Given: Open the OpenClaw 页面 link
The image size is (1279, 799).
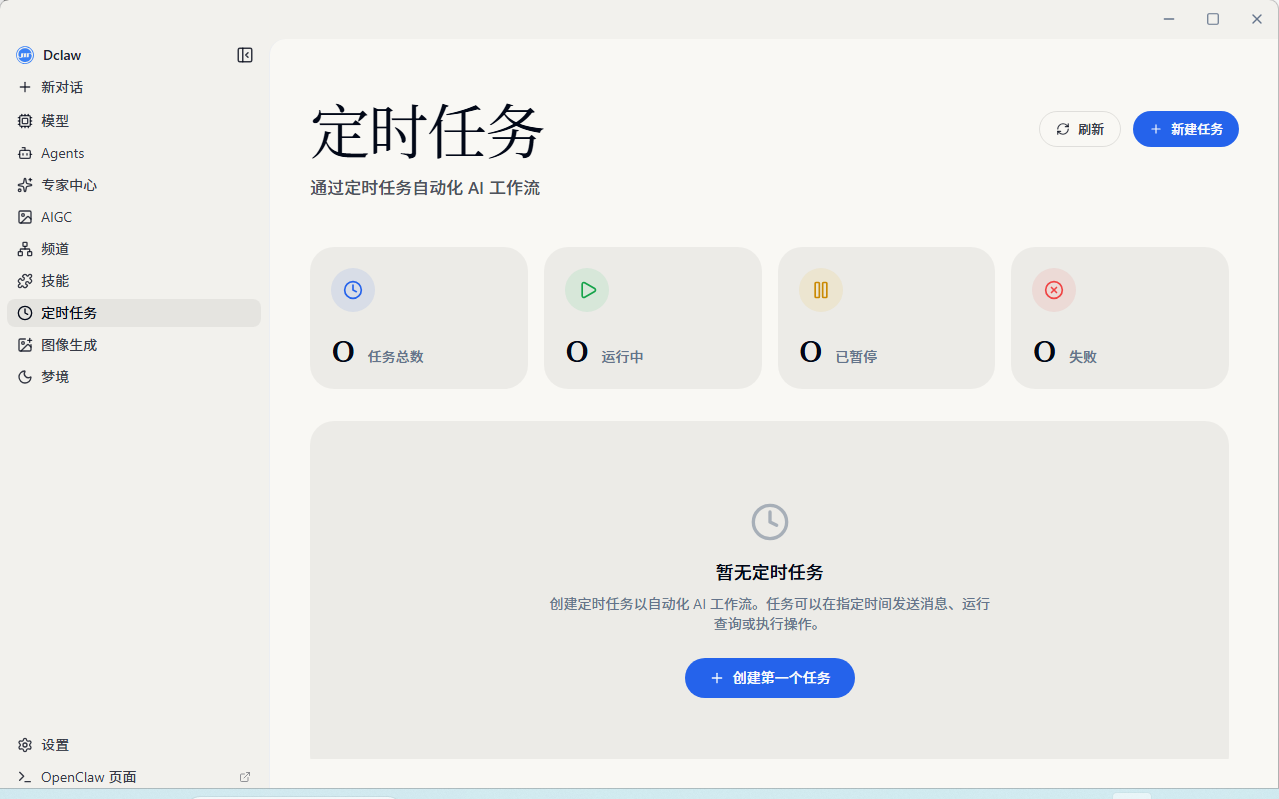Looking at the screenshot, I should click(x=134, y=777).
